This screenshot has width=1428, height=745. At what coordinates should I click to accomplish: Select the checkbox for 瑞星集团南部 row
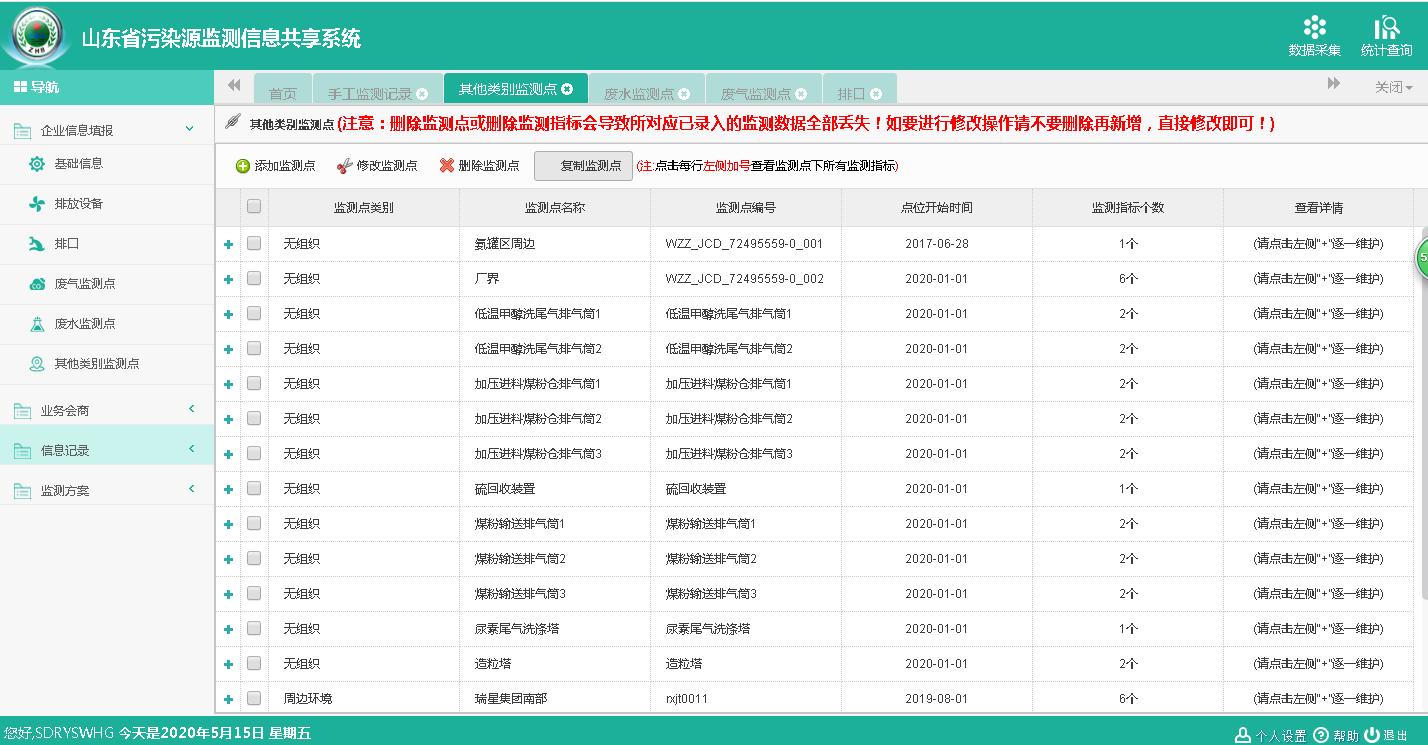pyautogui.click(x=254, y=698)
